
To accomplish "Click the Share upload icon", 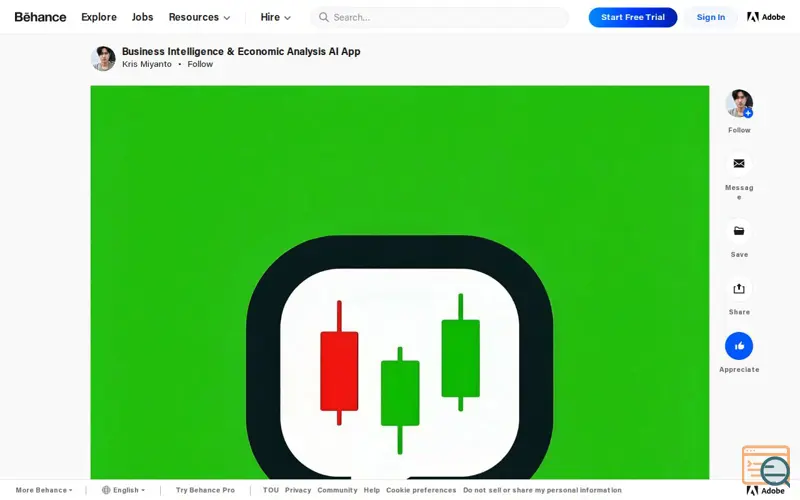I will pos(739,289).
